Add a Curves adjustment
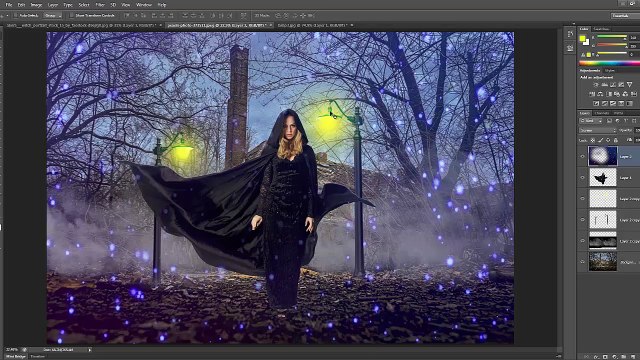This screenshot has width=640, height=360. click(613, 85)
